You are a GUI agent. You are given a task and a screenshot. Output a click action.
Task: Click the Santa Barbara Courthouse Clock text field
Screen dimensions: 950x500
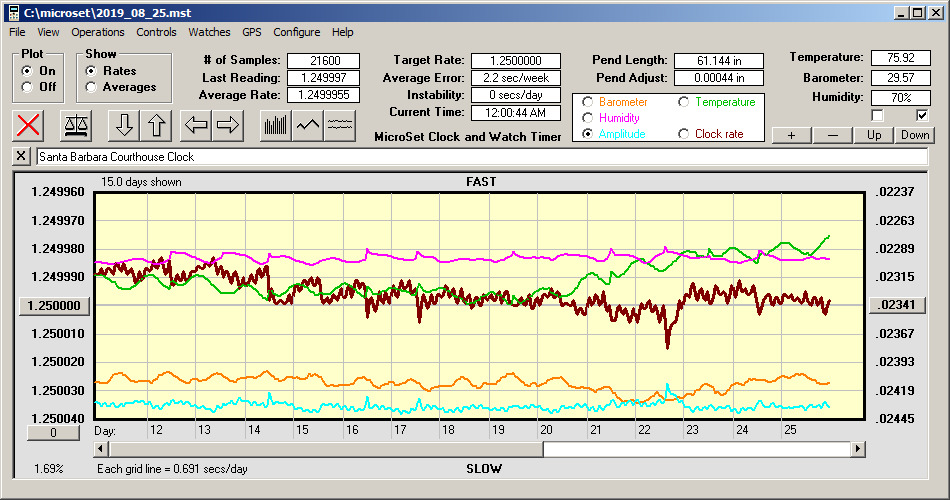[x=480, y=157]
